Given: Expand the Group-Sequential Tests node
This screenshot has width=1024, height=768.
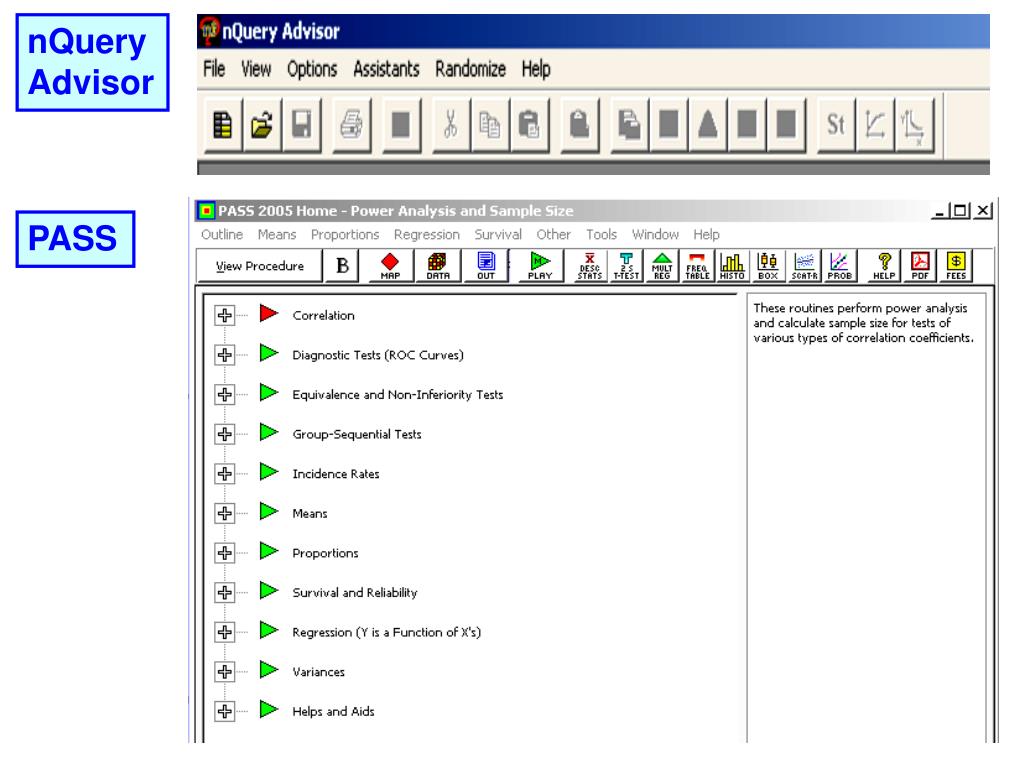Looking at the screenshot, I should [225, 434].
